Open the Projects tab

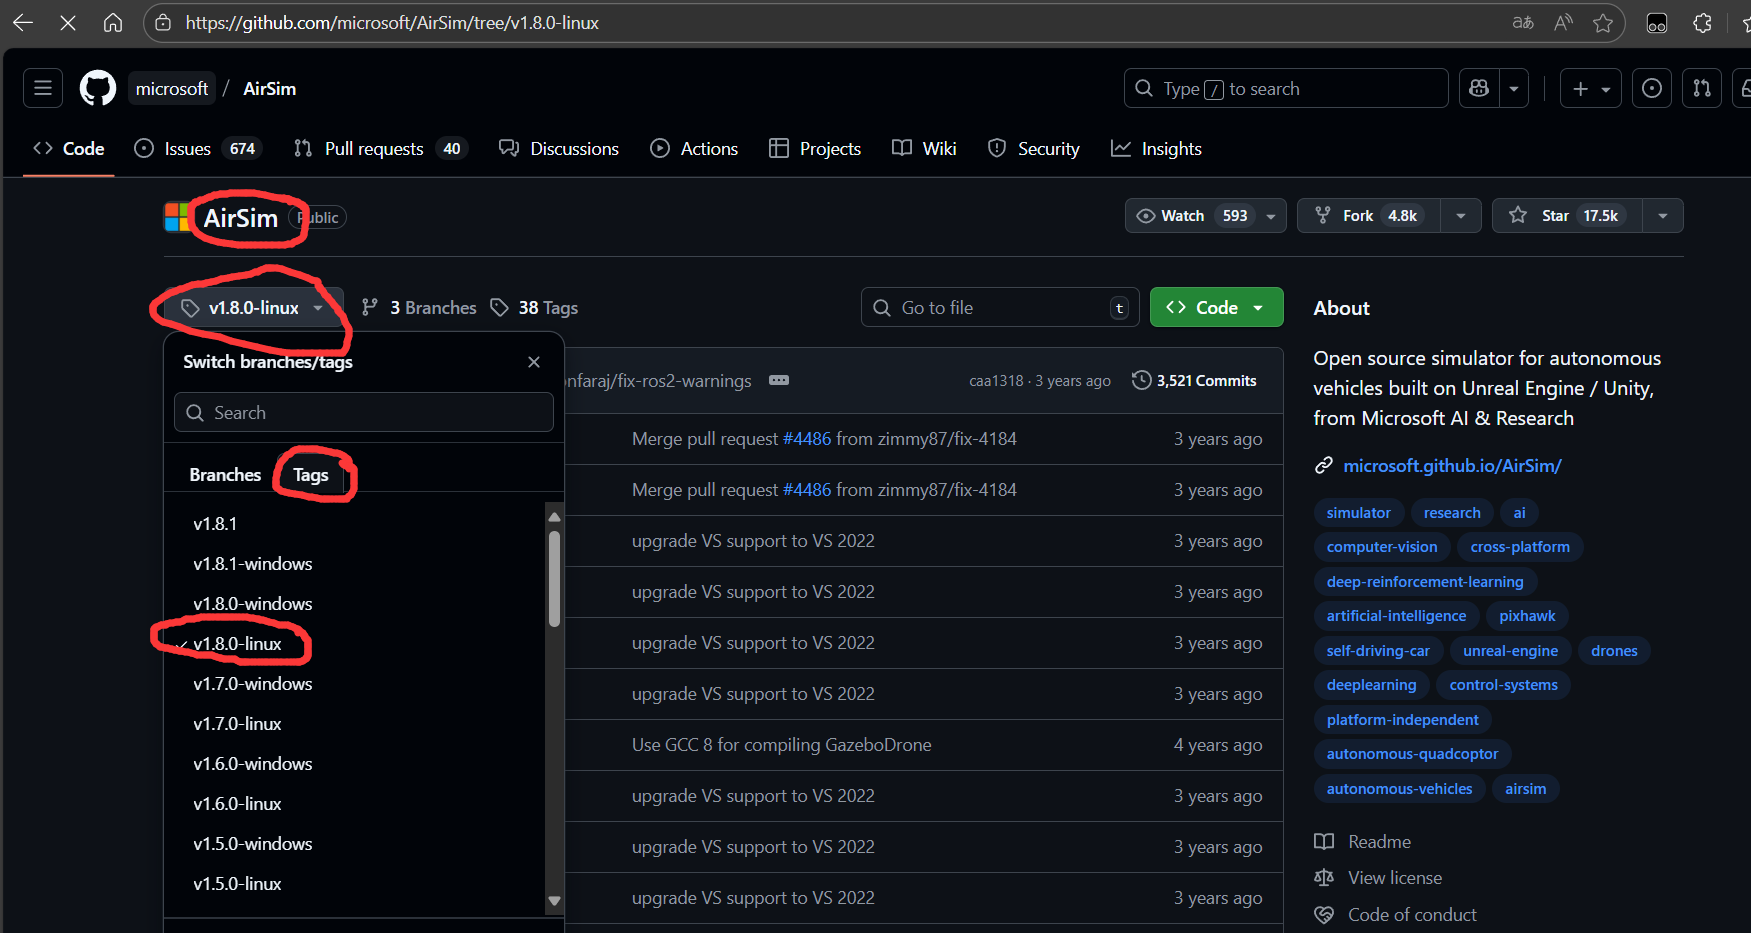pos(815,148)
